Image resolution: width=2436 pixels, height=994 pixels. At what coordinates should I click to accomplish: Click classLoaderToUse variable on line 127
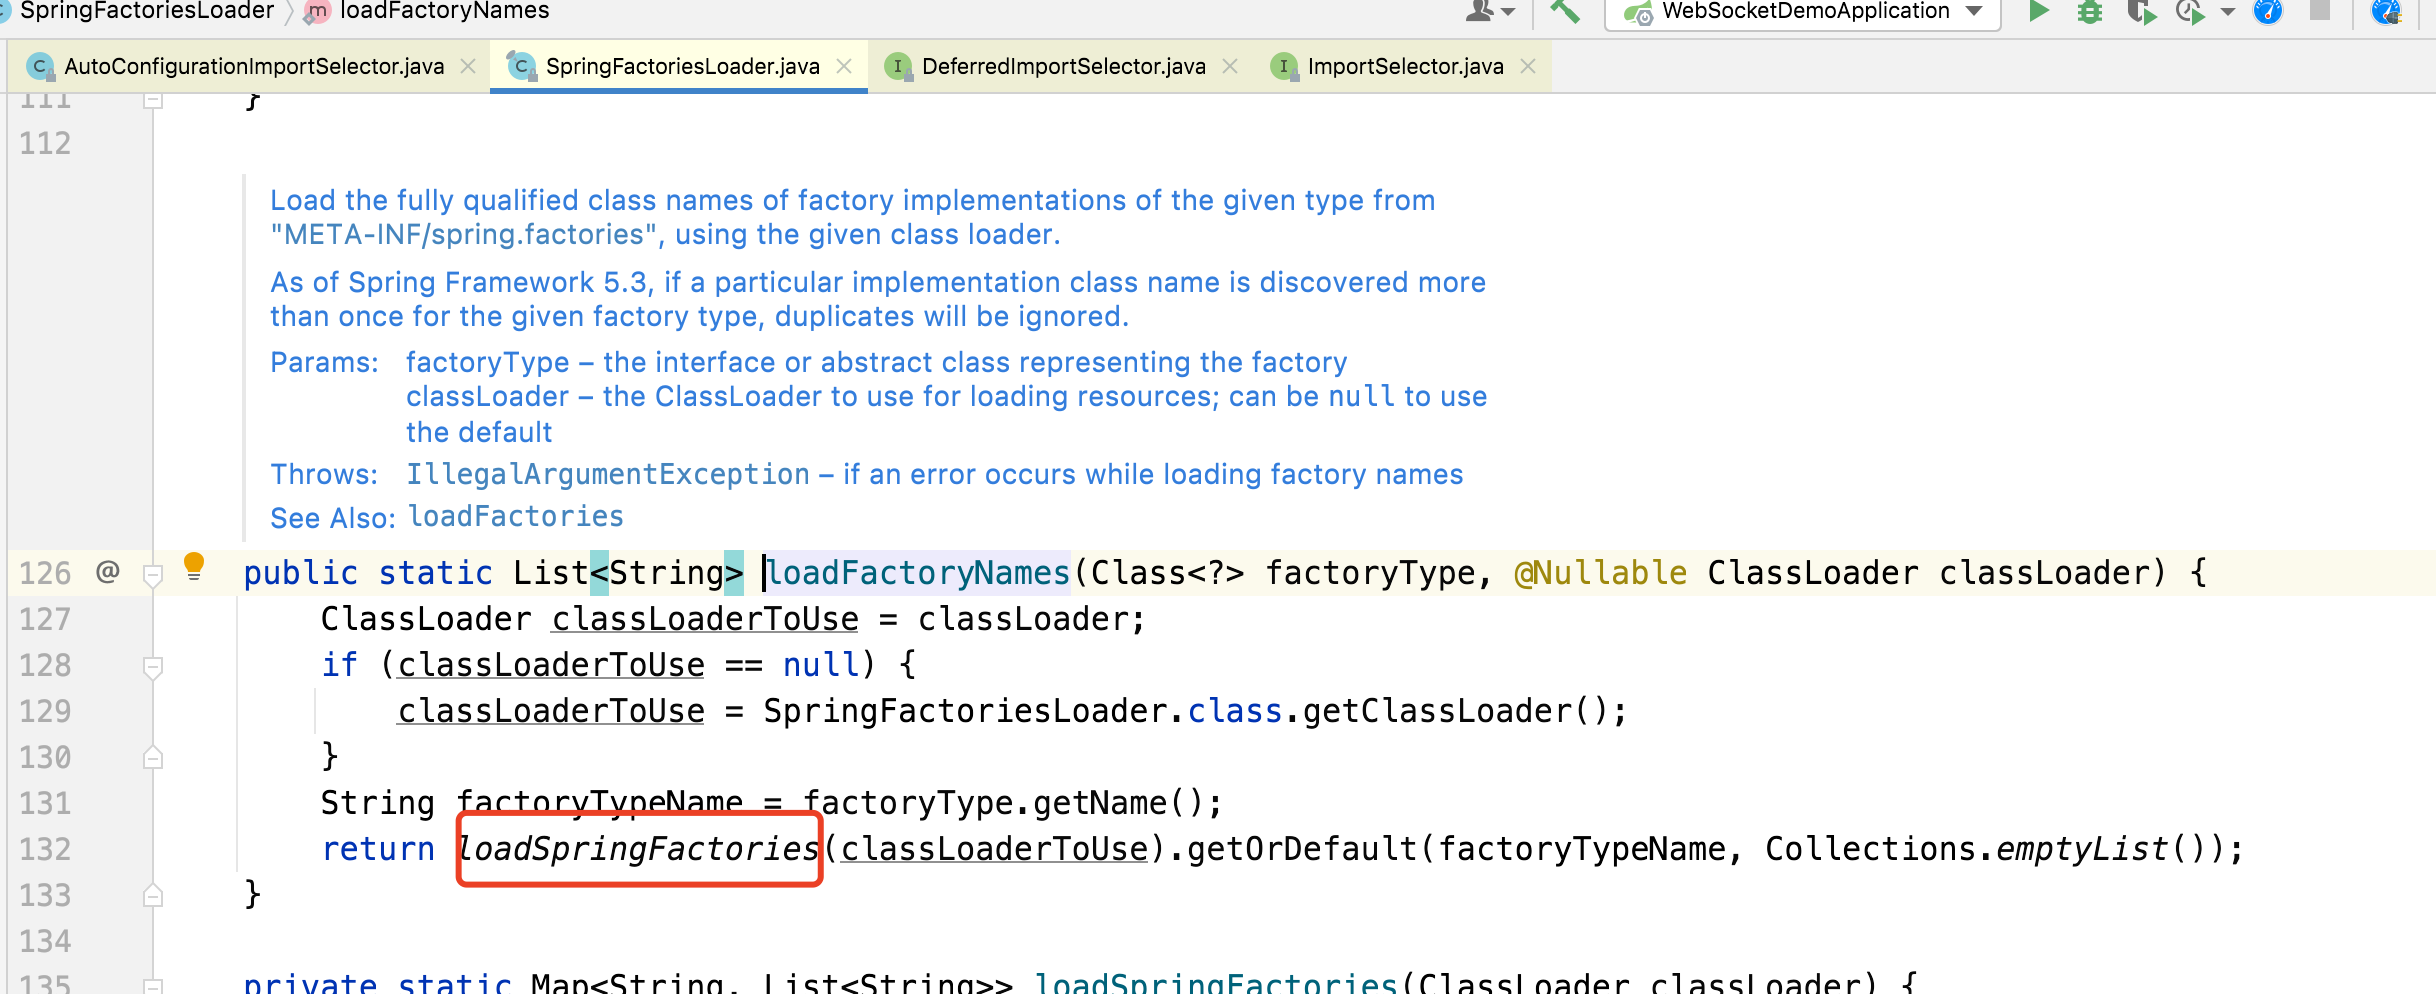705,619
